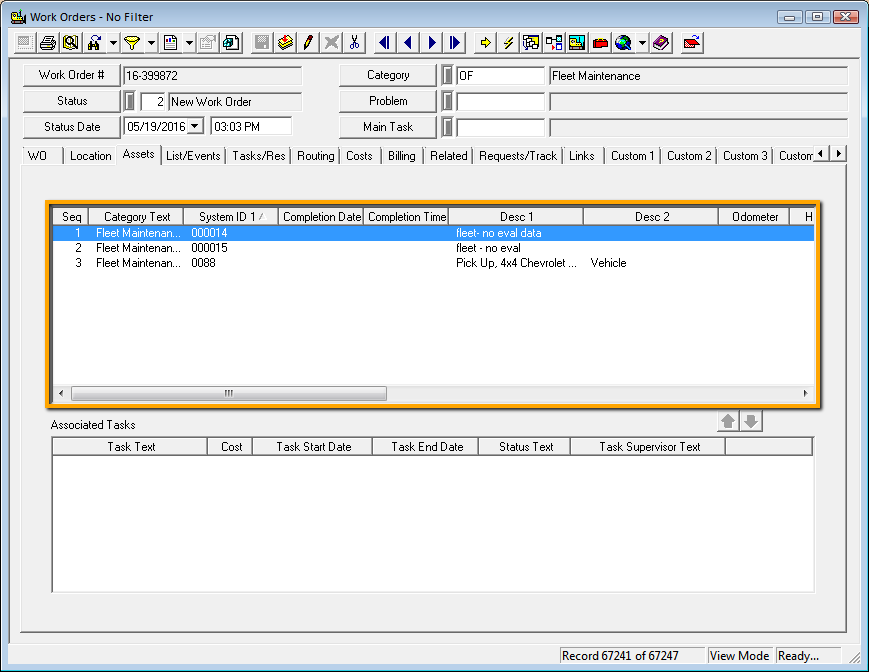Viewport: 869px width, 672px height.
Task: Open the Problem lookup picker
Action: coord(447,101)
